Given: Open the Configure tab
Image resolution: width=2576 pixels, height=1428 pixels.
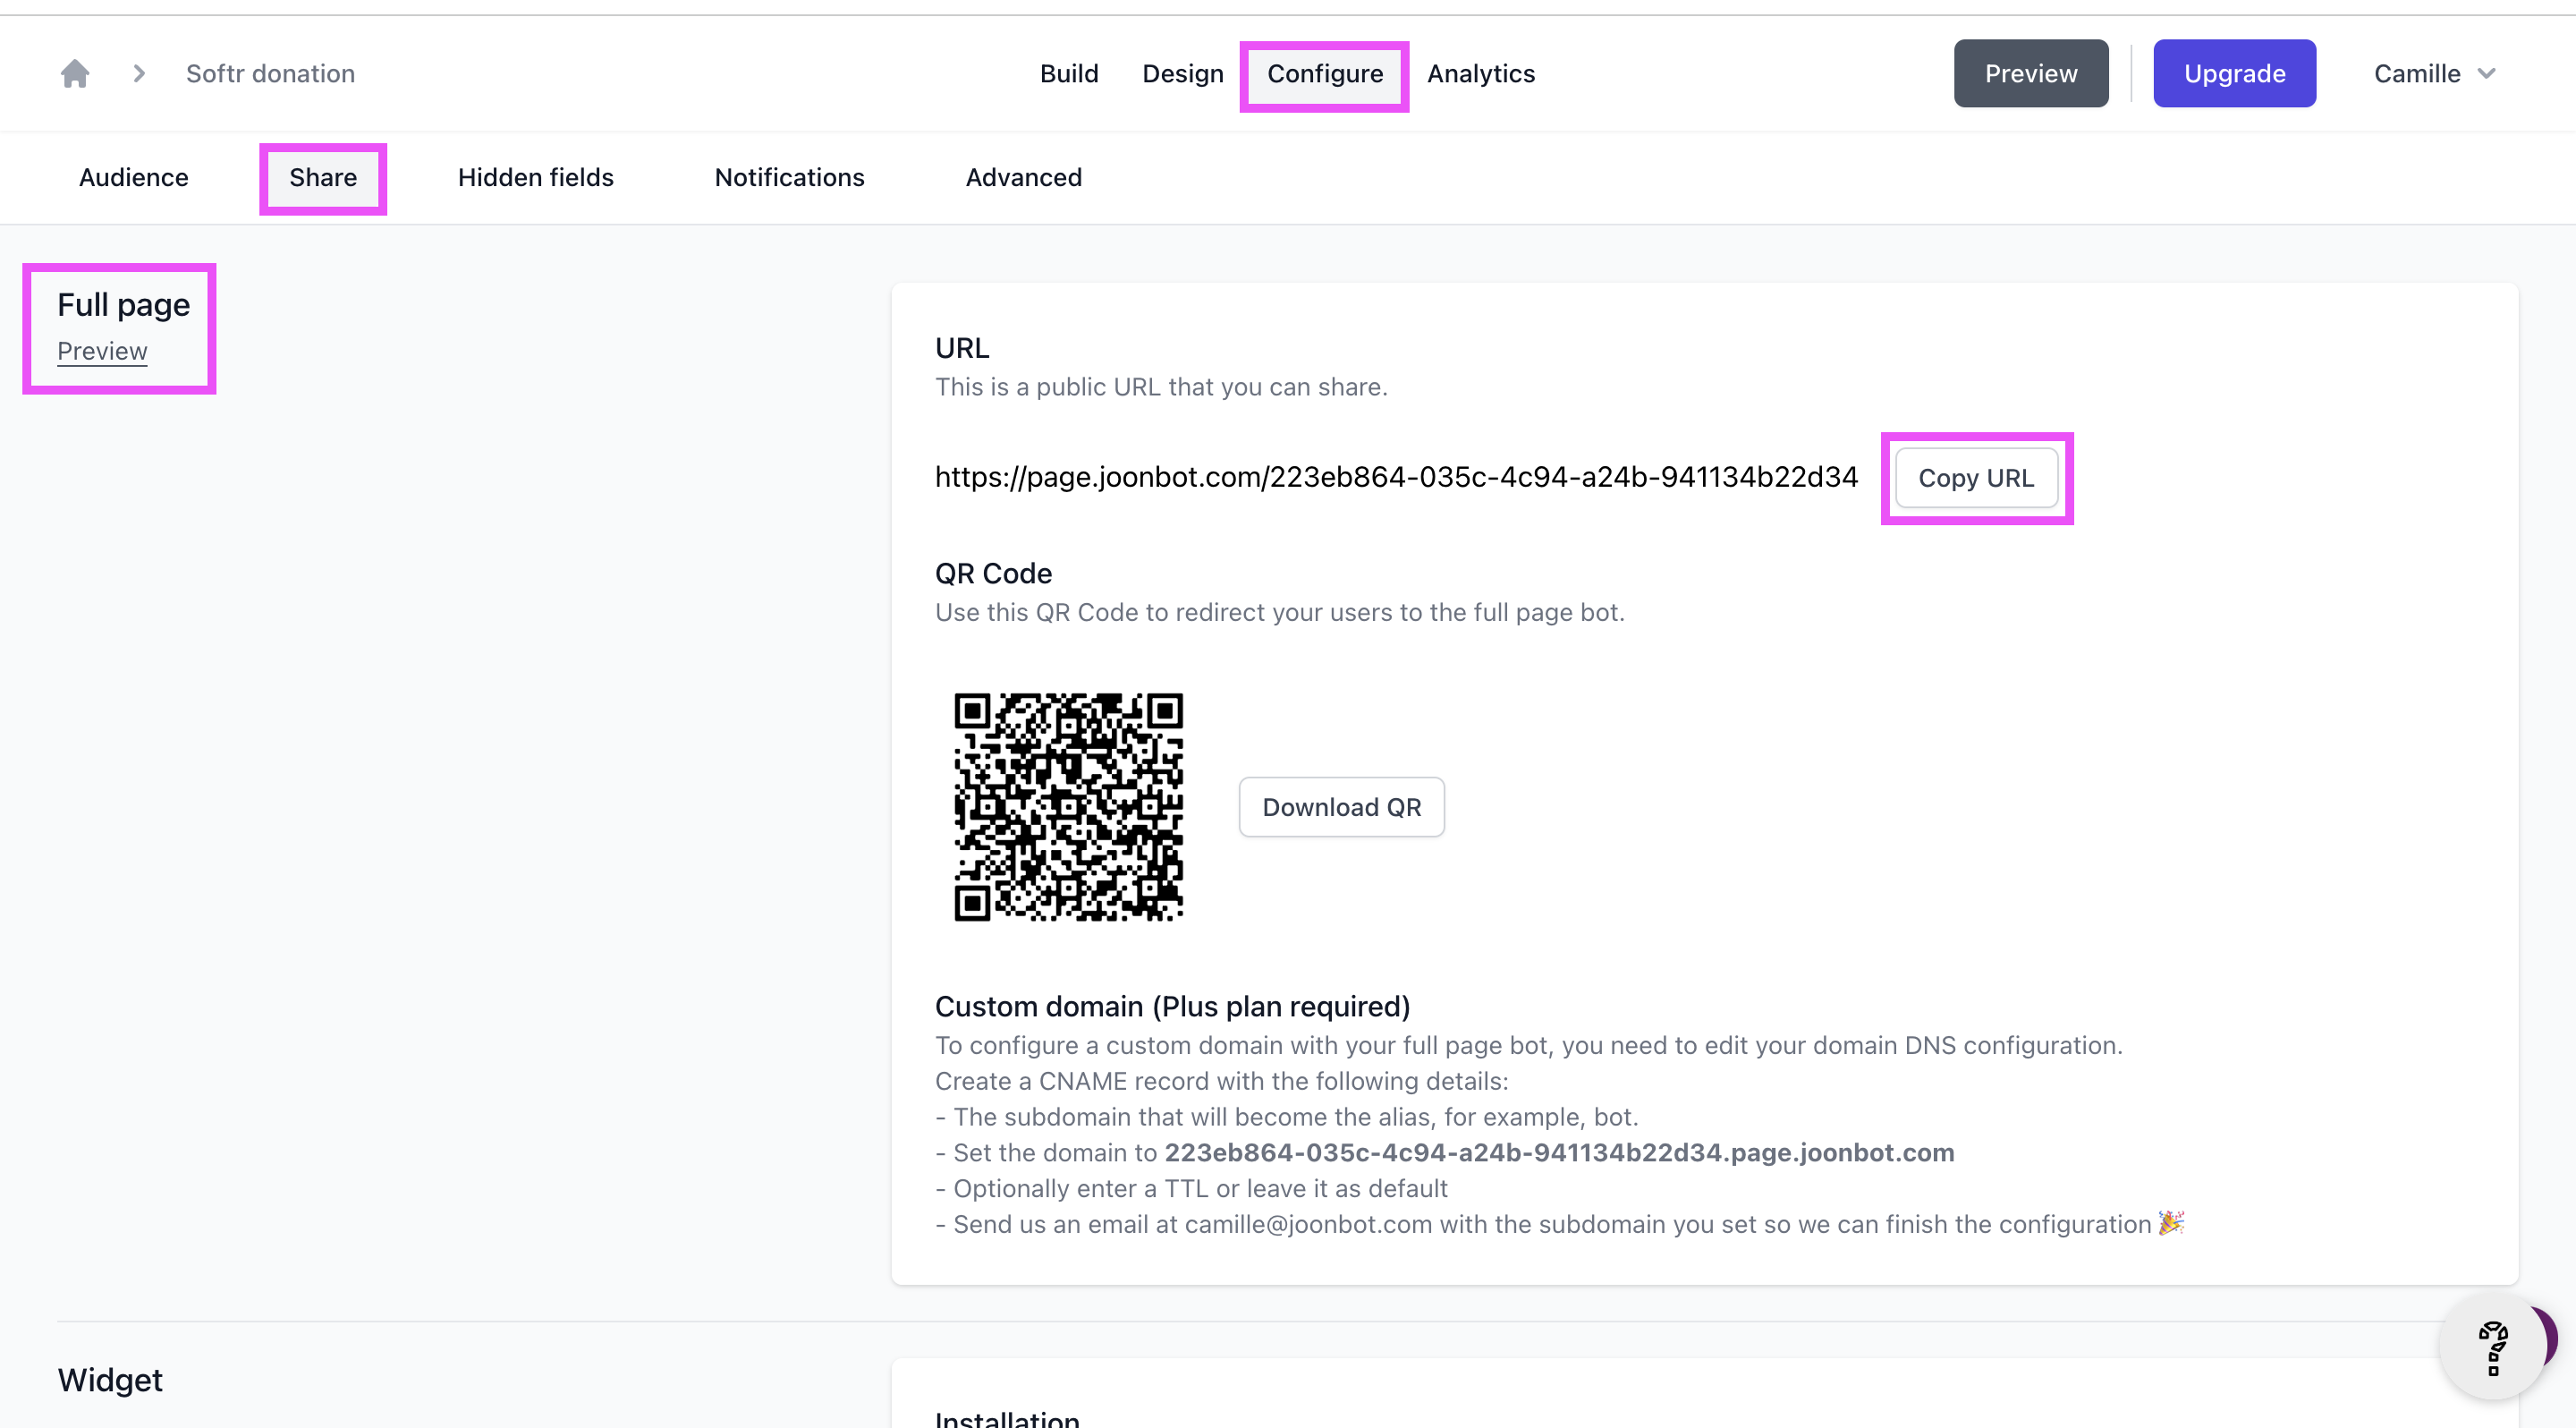Looking at the screenshot, I should pos(1325,74).
